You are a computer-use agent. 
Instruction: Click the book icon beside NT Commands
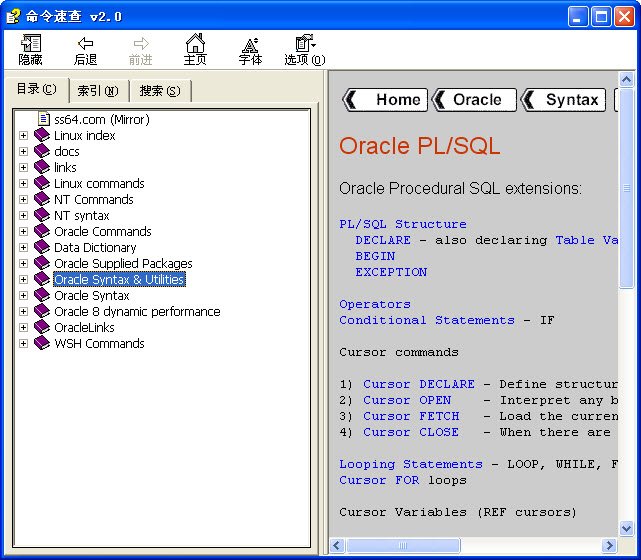pos(42,200)
